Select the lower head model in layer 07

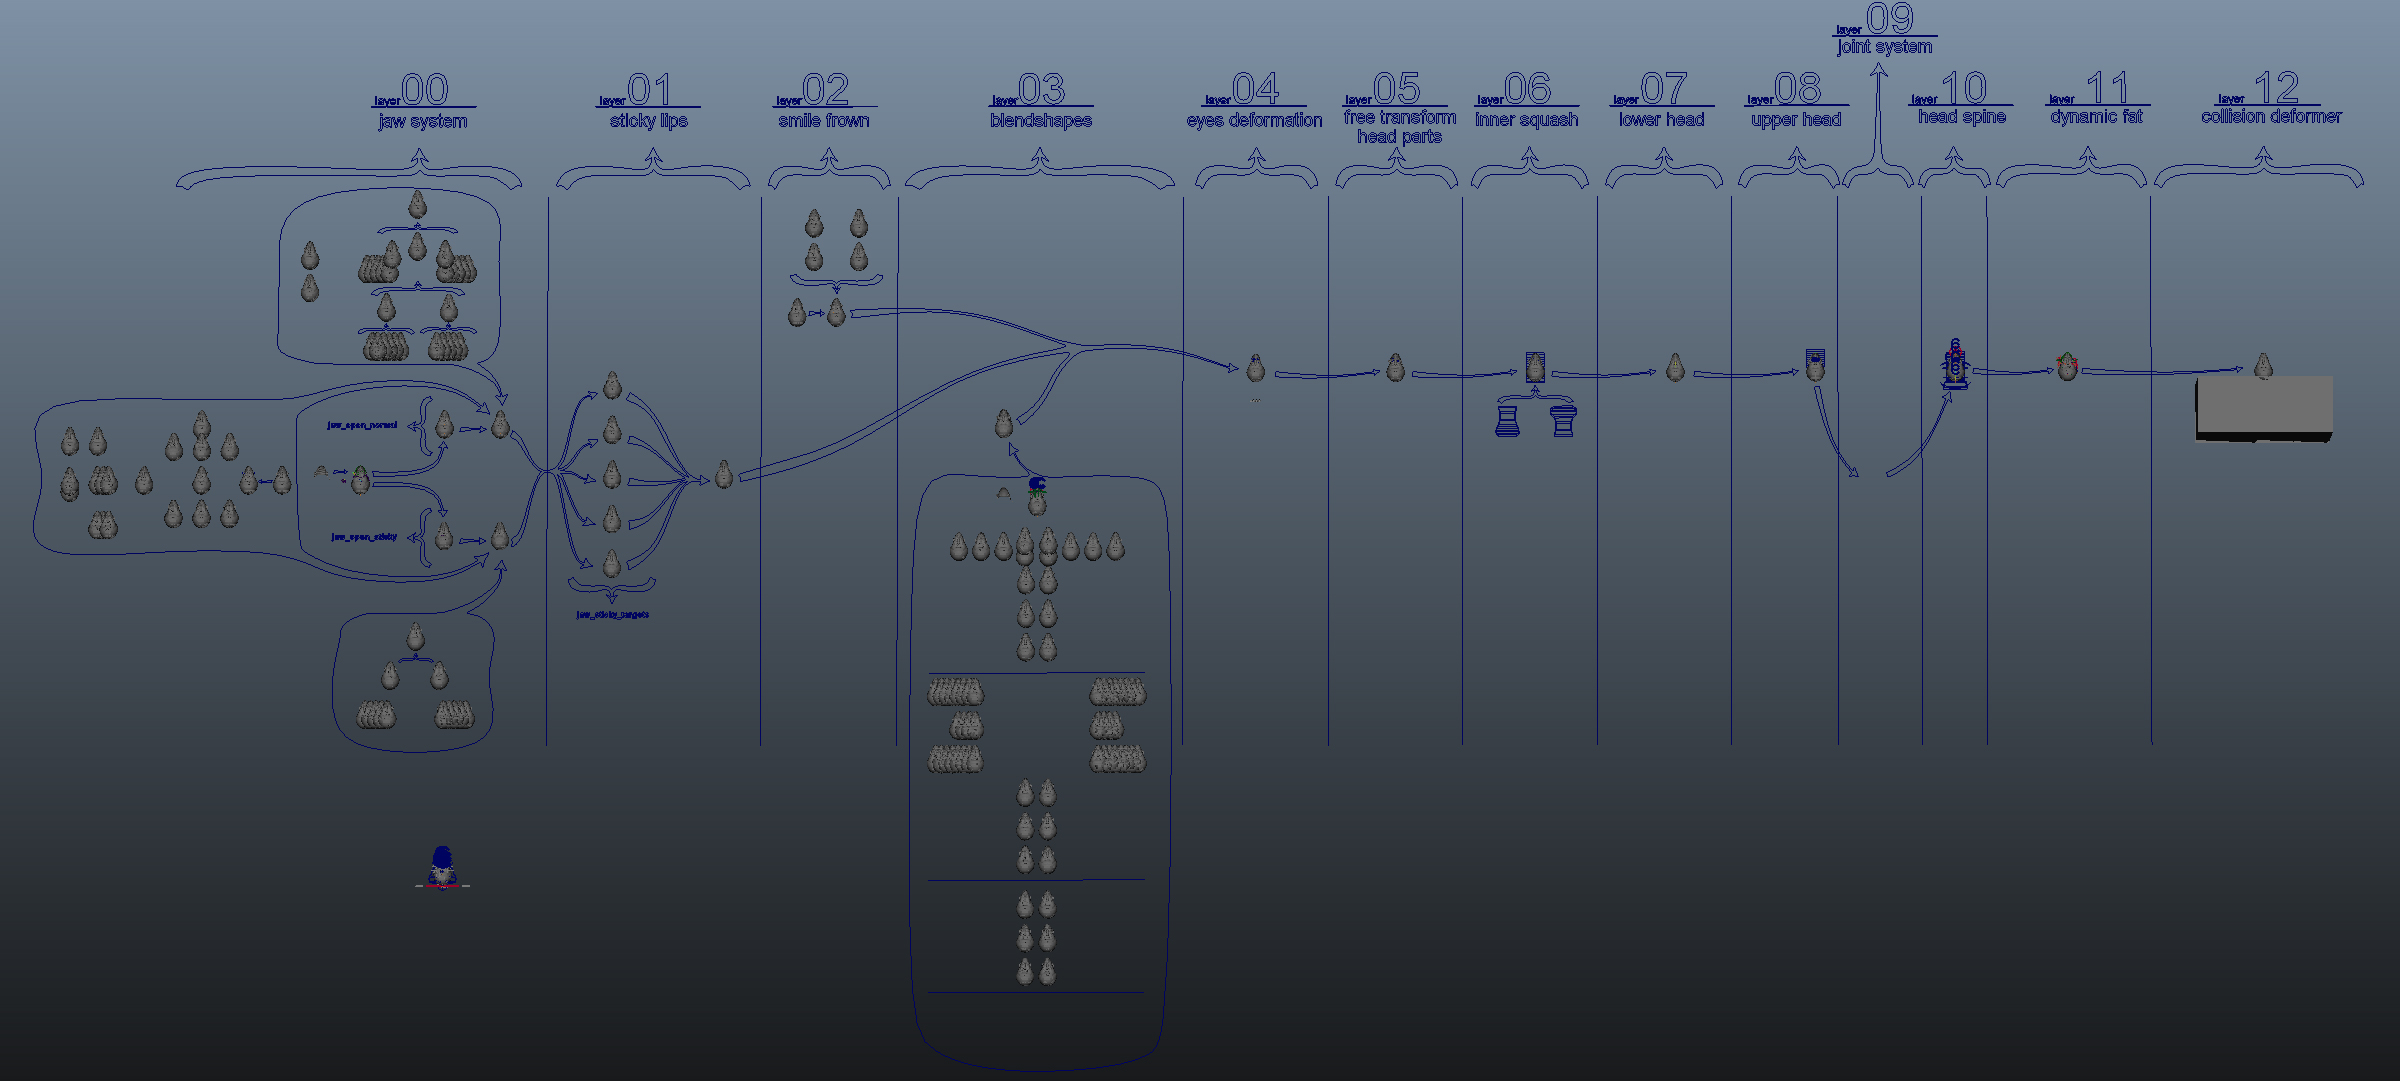pos(1676,368)
